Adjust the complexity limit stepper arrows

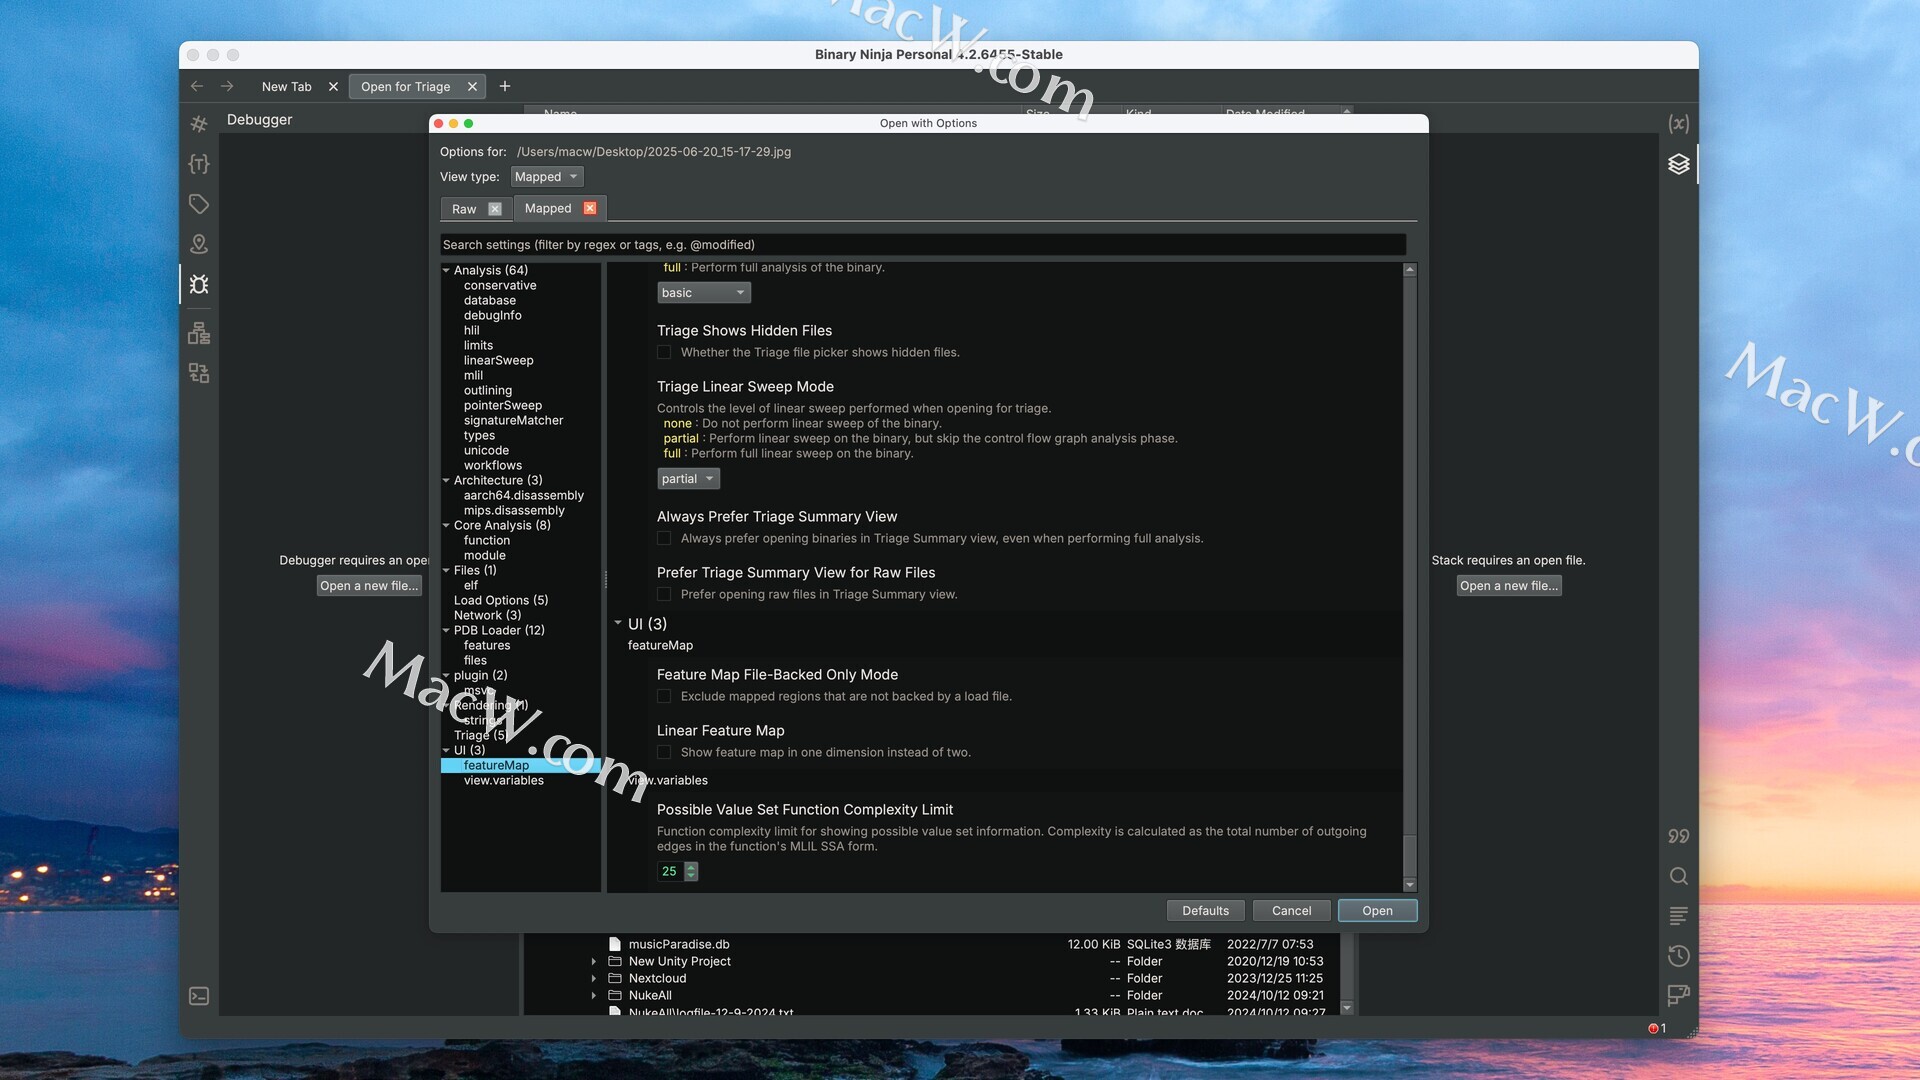click(x=691, y=871)
